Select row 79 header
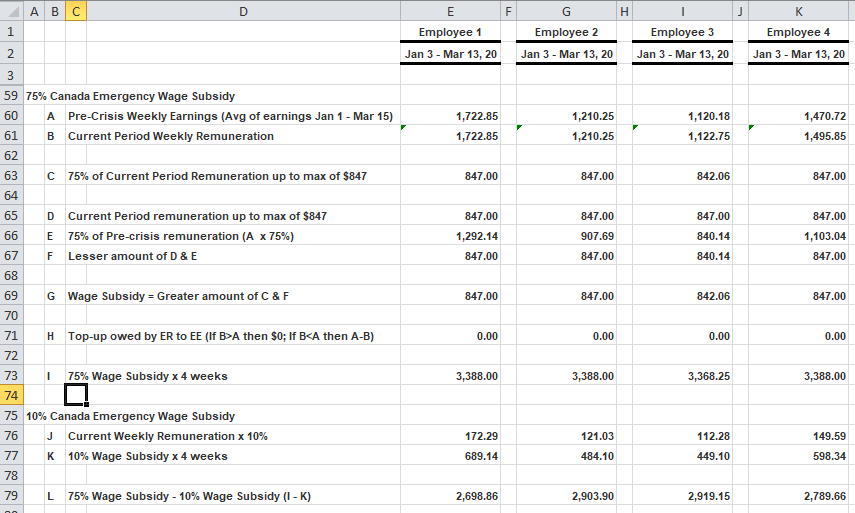This screenshot has width=855, height=513. pyautogui.click(x=11, y=496)
